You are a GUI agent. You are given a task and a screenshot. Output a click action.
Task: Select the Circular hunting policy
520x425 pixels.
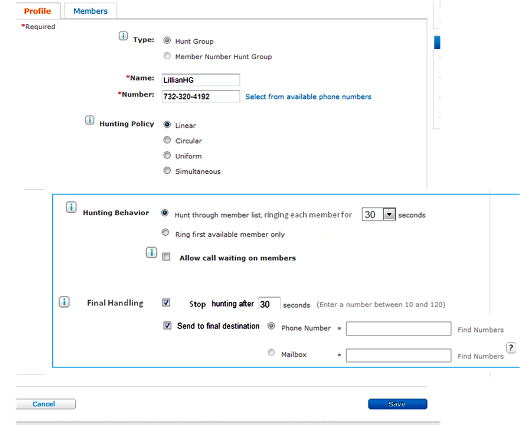(x=167, y=140)
